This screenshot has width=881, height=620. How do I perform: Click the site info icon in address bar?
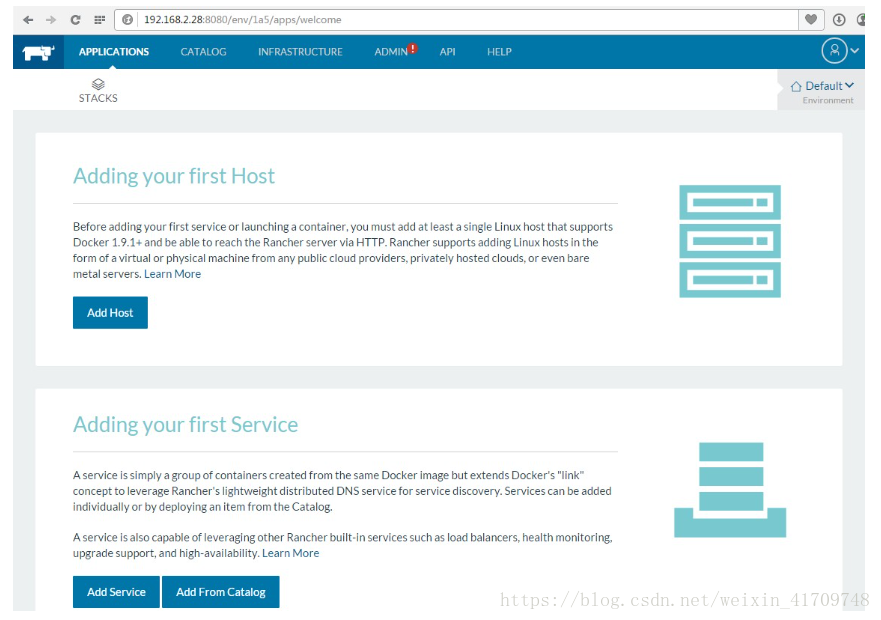pyautogui.click(x=128, y=20)
